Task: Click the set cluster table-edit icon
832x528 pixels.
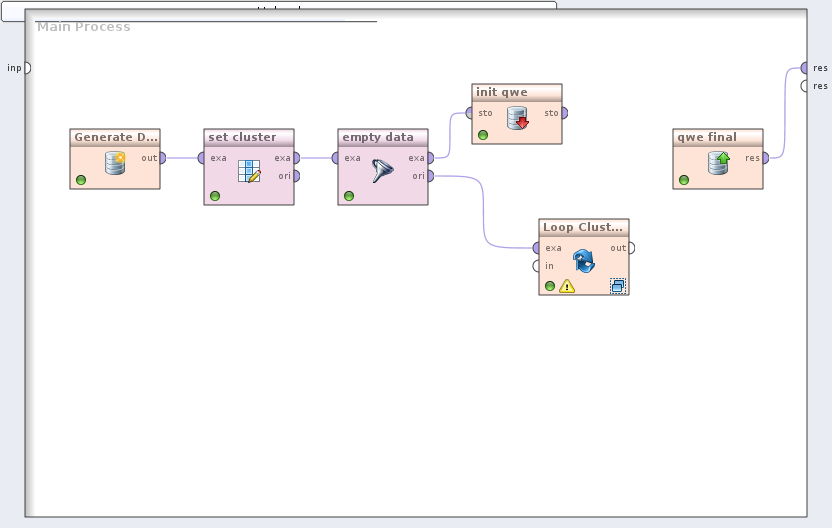Action: pos(249,171)
